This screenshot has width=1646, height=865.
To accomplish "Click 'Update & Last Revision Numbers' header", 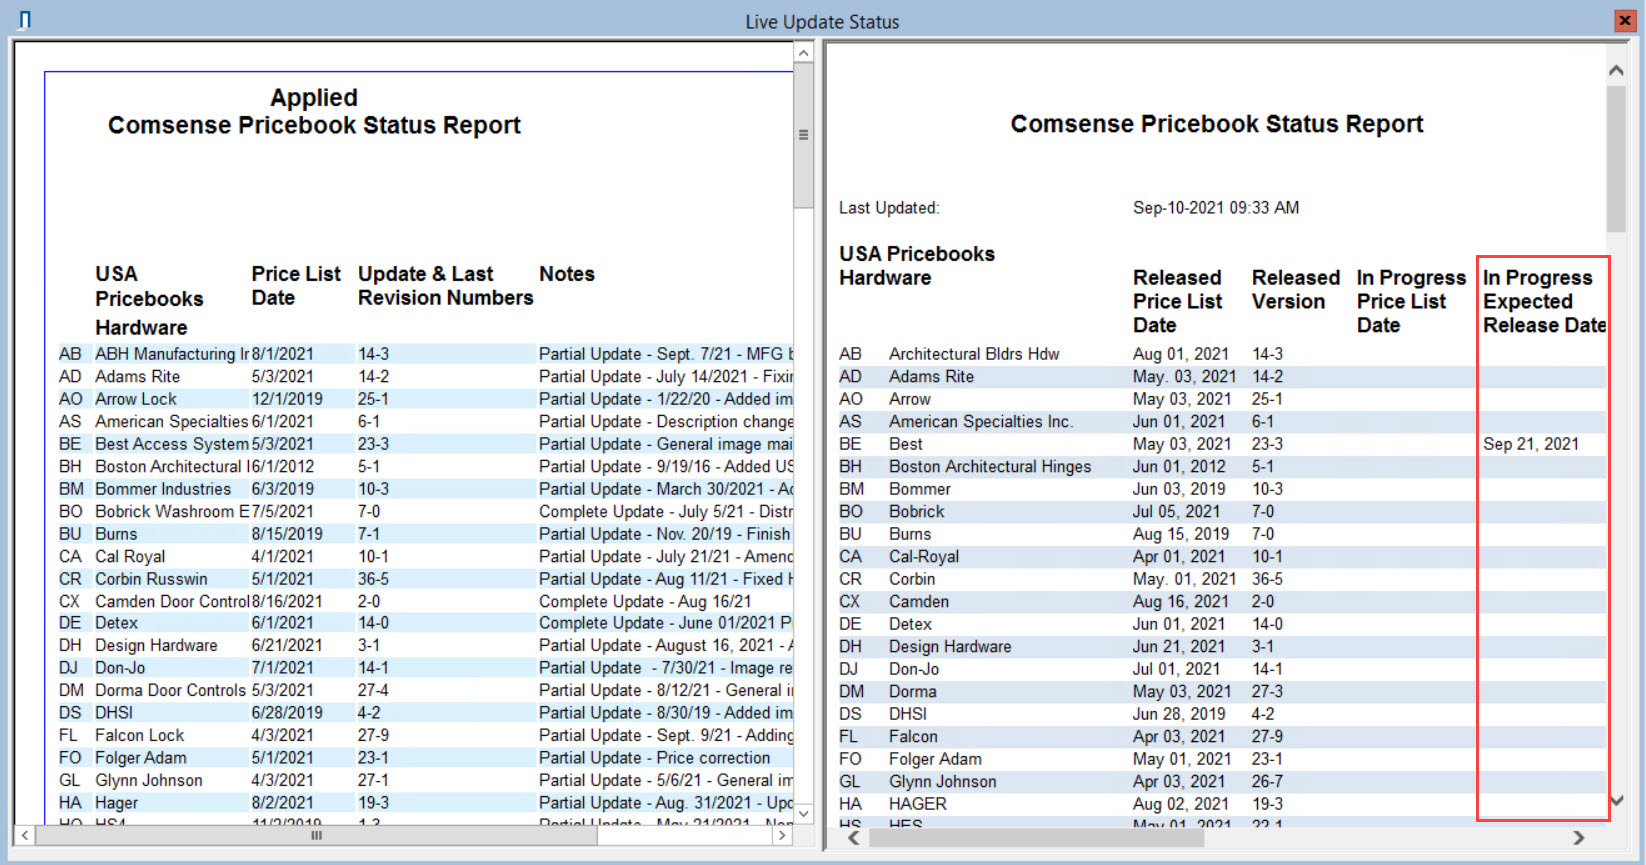I will point(445,286).
